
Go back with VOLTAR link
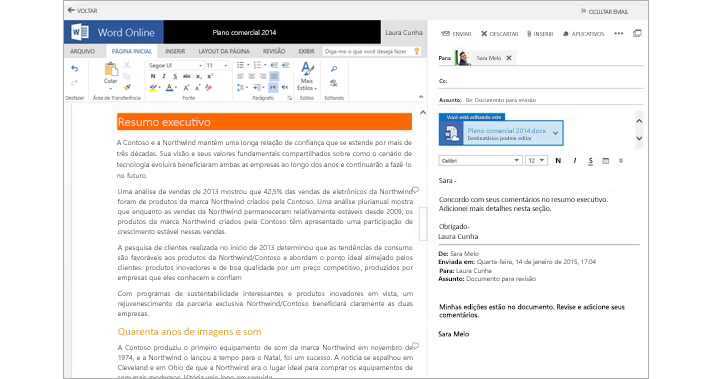pyautogui.click(x=82, y=10)
